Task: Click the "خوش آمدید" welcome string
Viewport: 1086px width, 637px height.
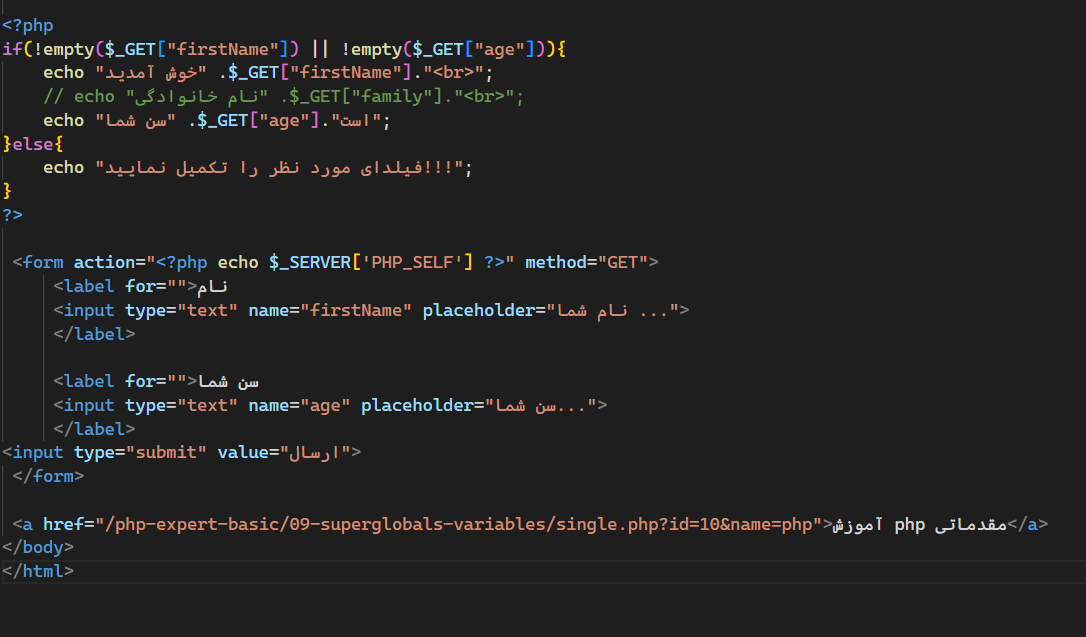Action: point(151,73)
